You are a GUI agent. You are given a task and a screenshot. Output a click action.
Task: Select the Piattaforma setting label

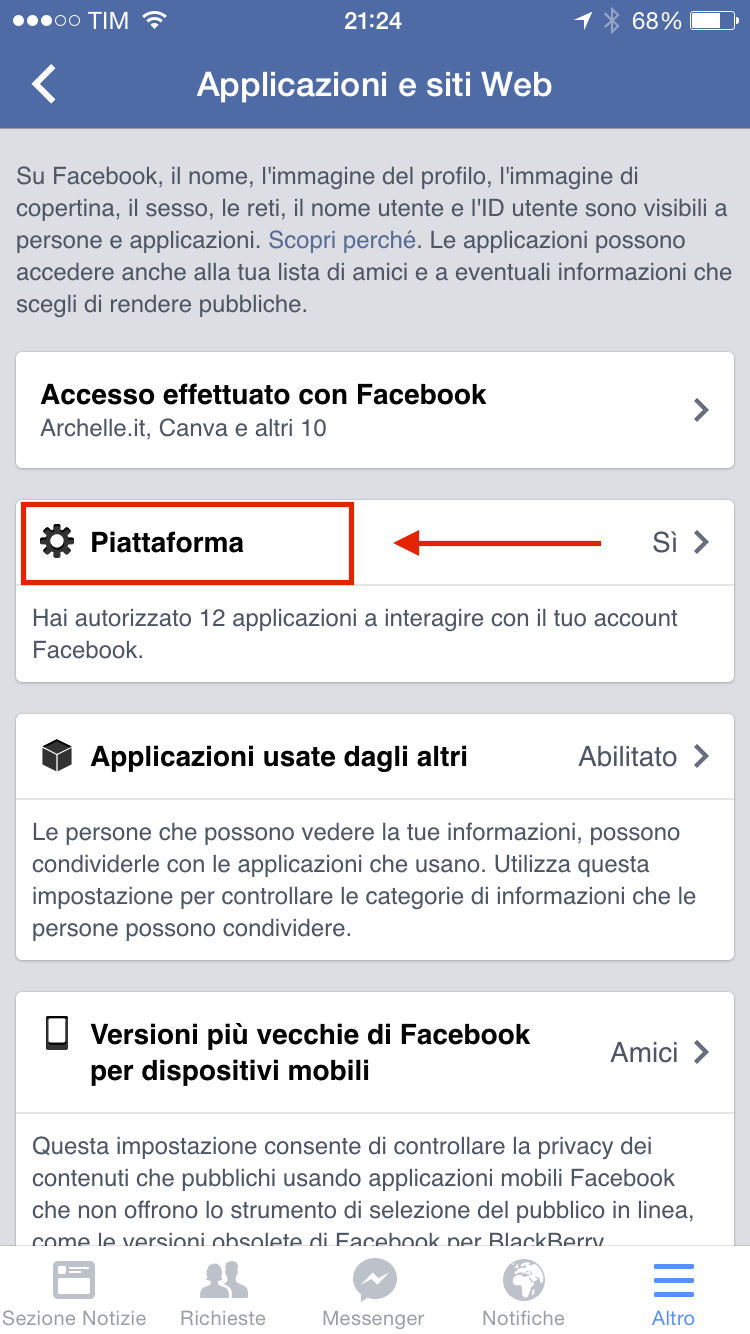point(167,542)
